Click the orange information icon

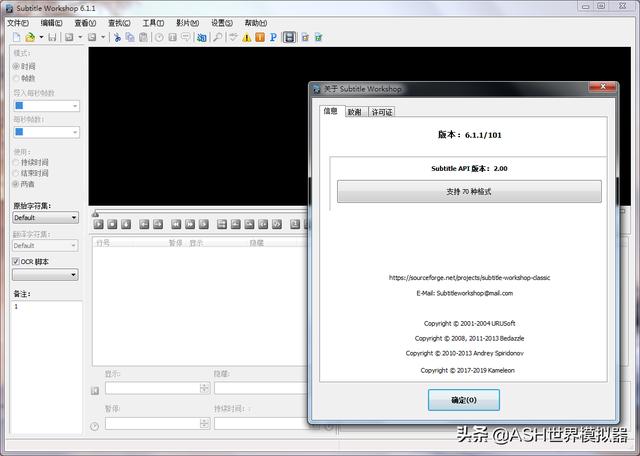tap(260, 38)
